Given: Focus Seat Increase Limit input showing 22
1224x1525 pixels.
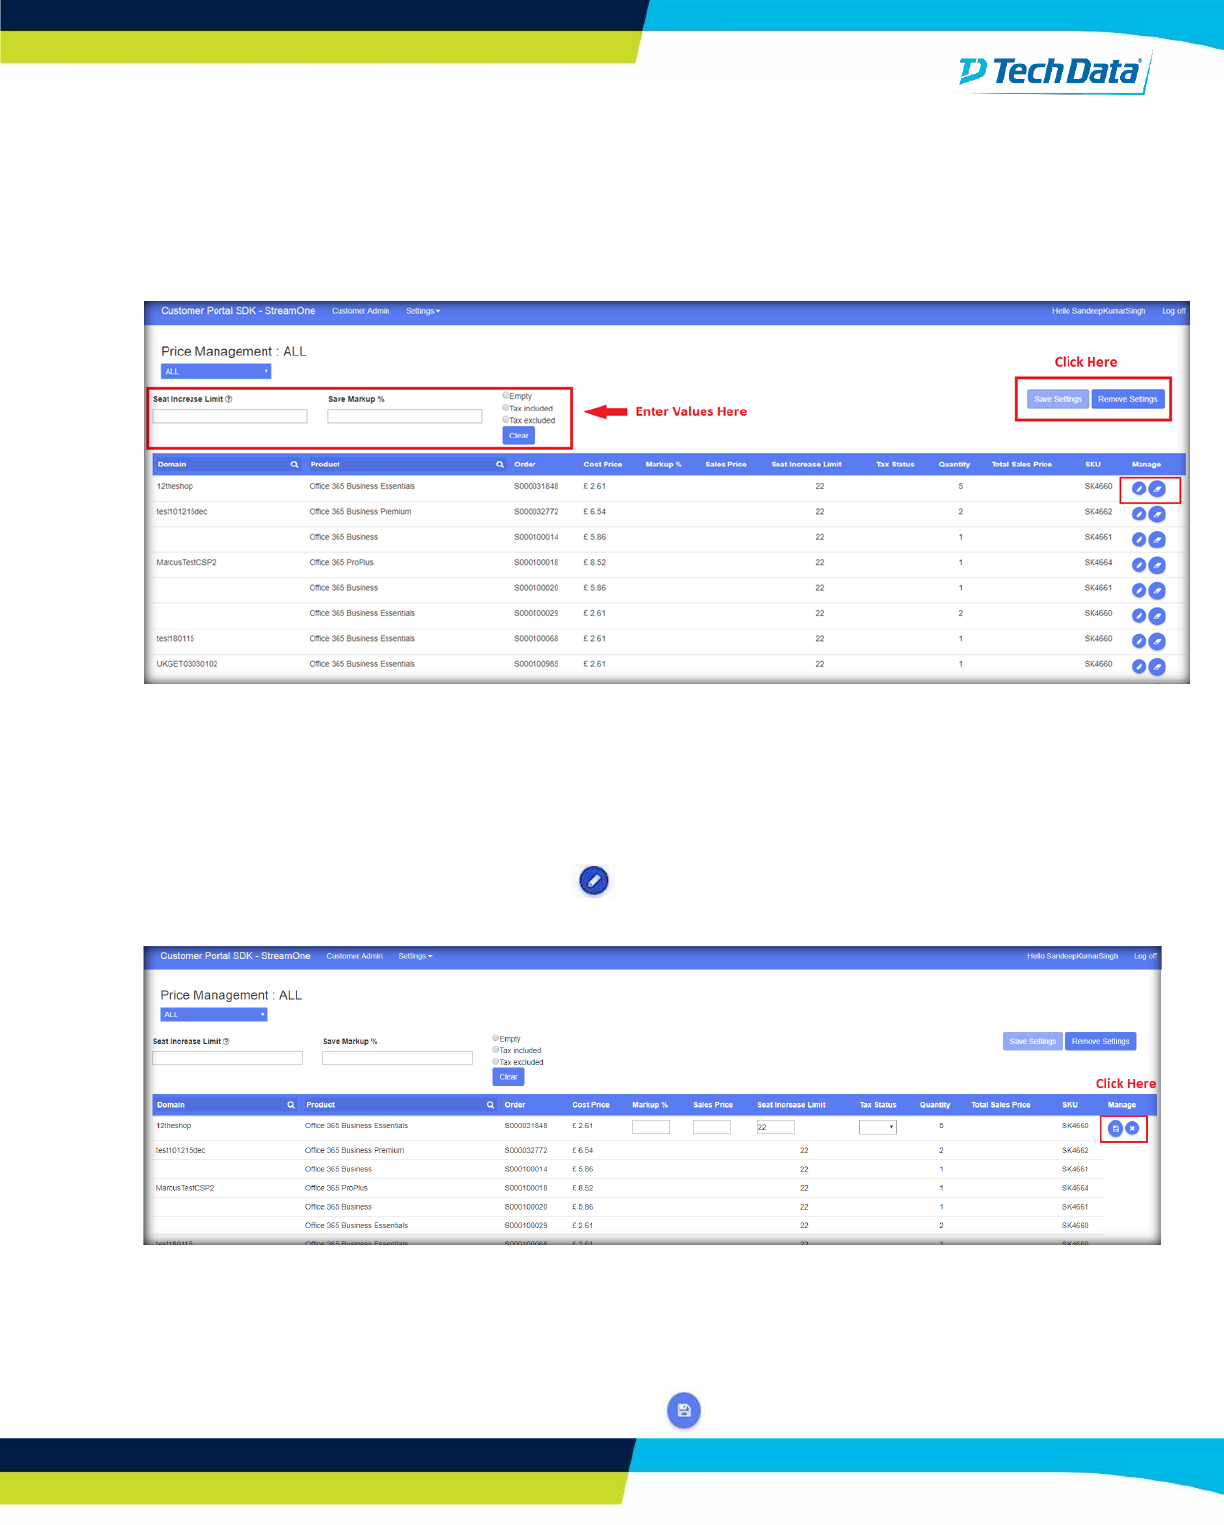Looking at the screenshot, I should pyautogui.click(x=776, y=1127).
